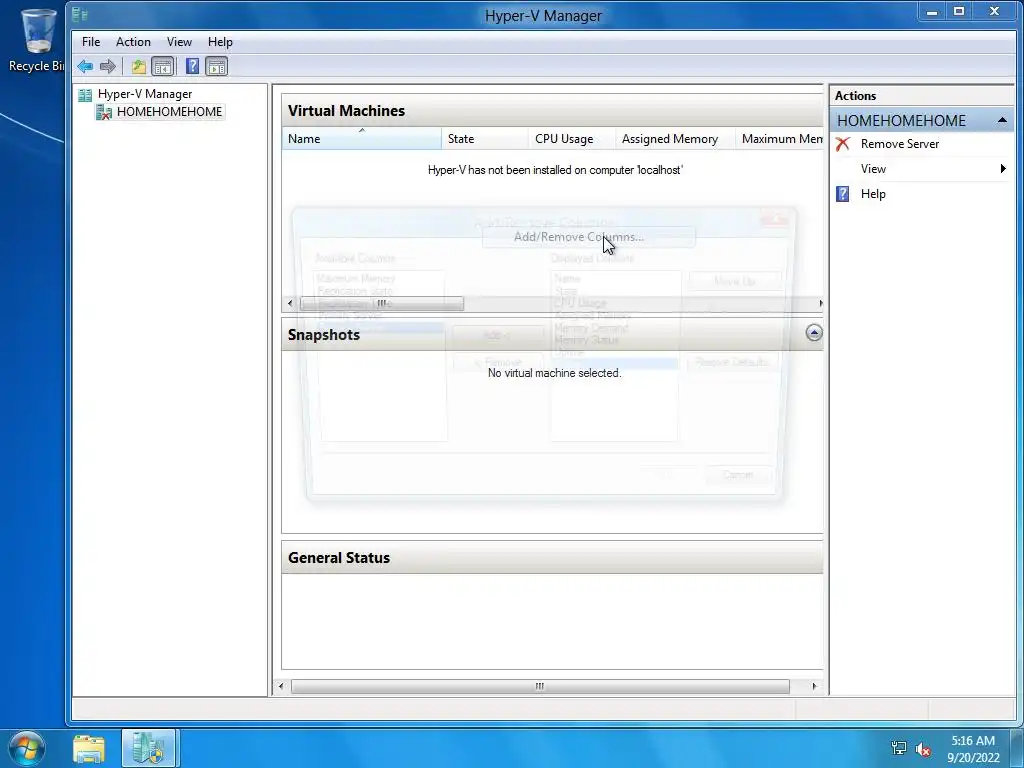
Task: Click the 'No virtual machine selected.' text
Action: tap(554, 373)
